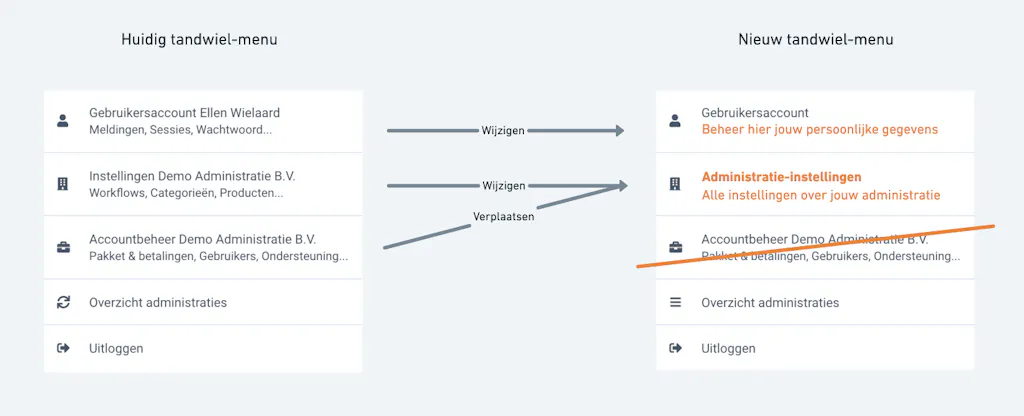
Task: Choose Uitloggen in the current menu
Action: 203,348
